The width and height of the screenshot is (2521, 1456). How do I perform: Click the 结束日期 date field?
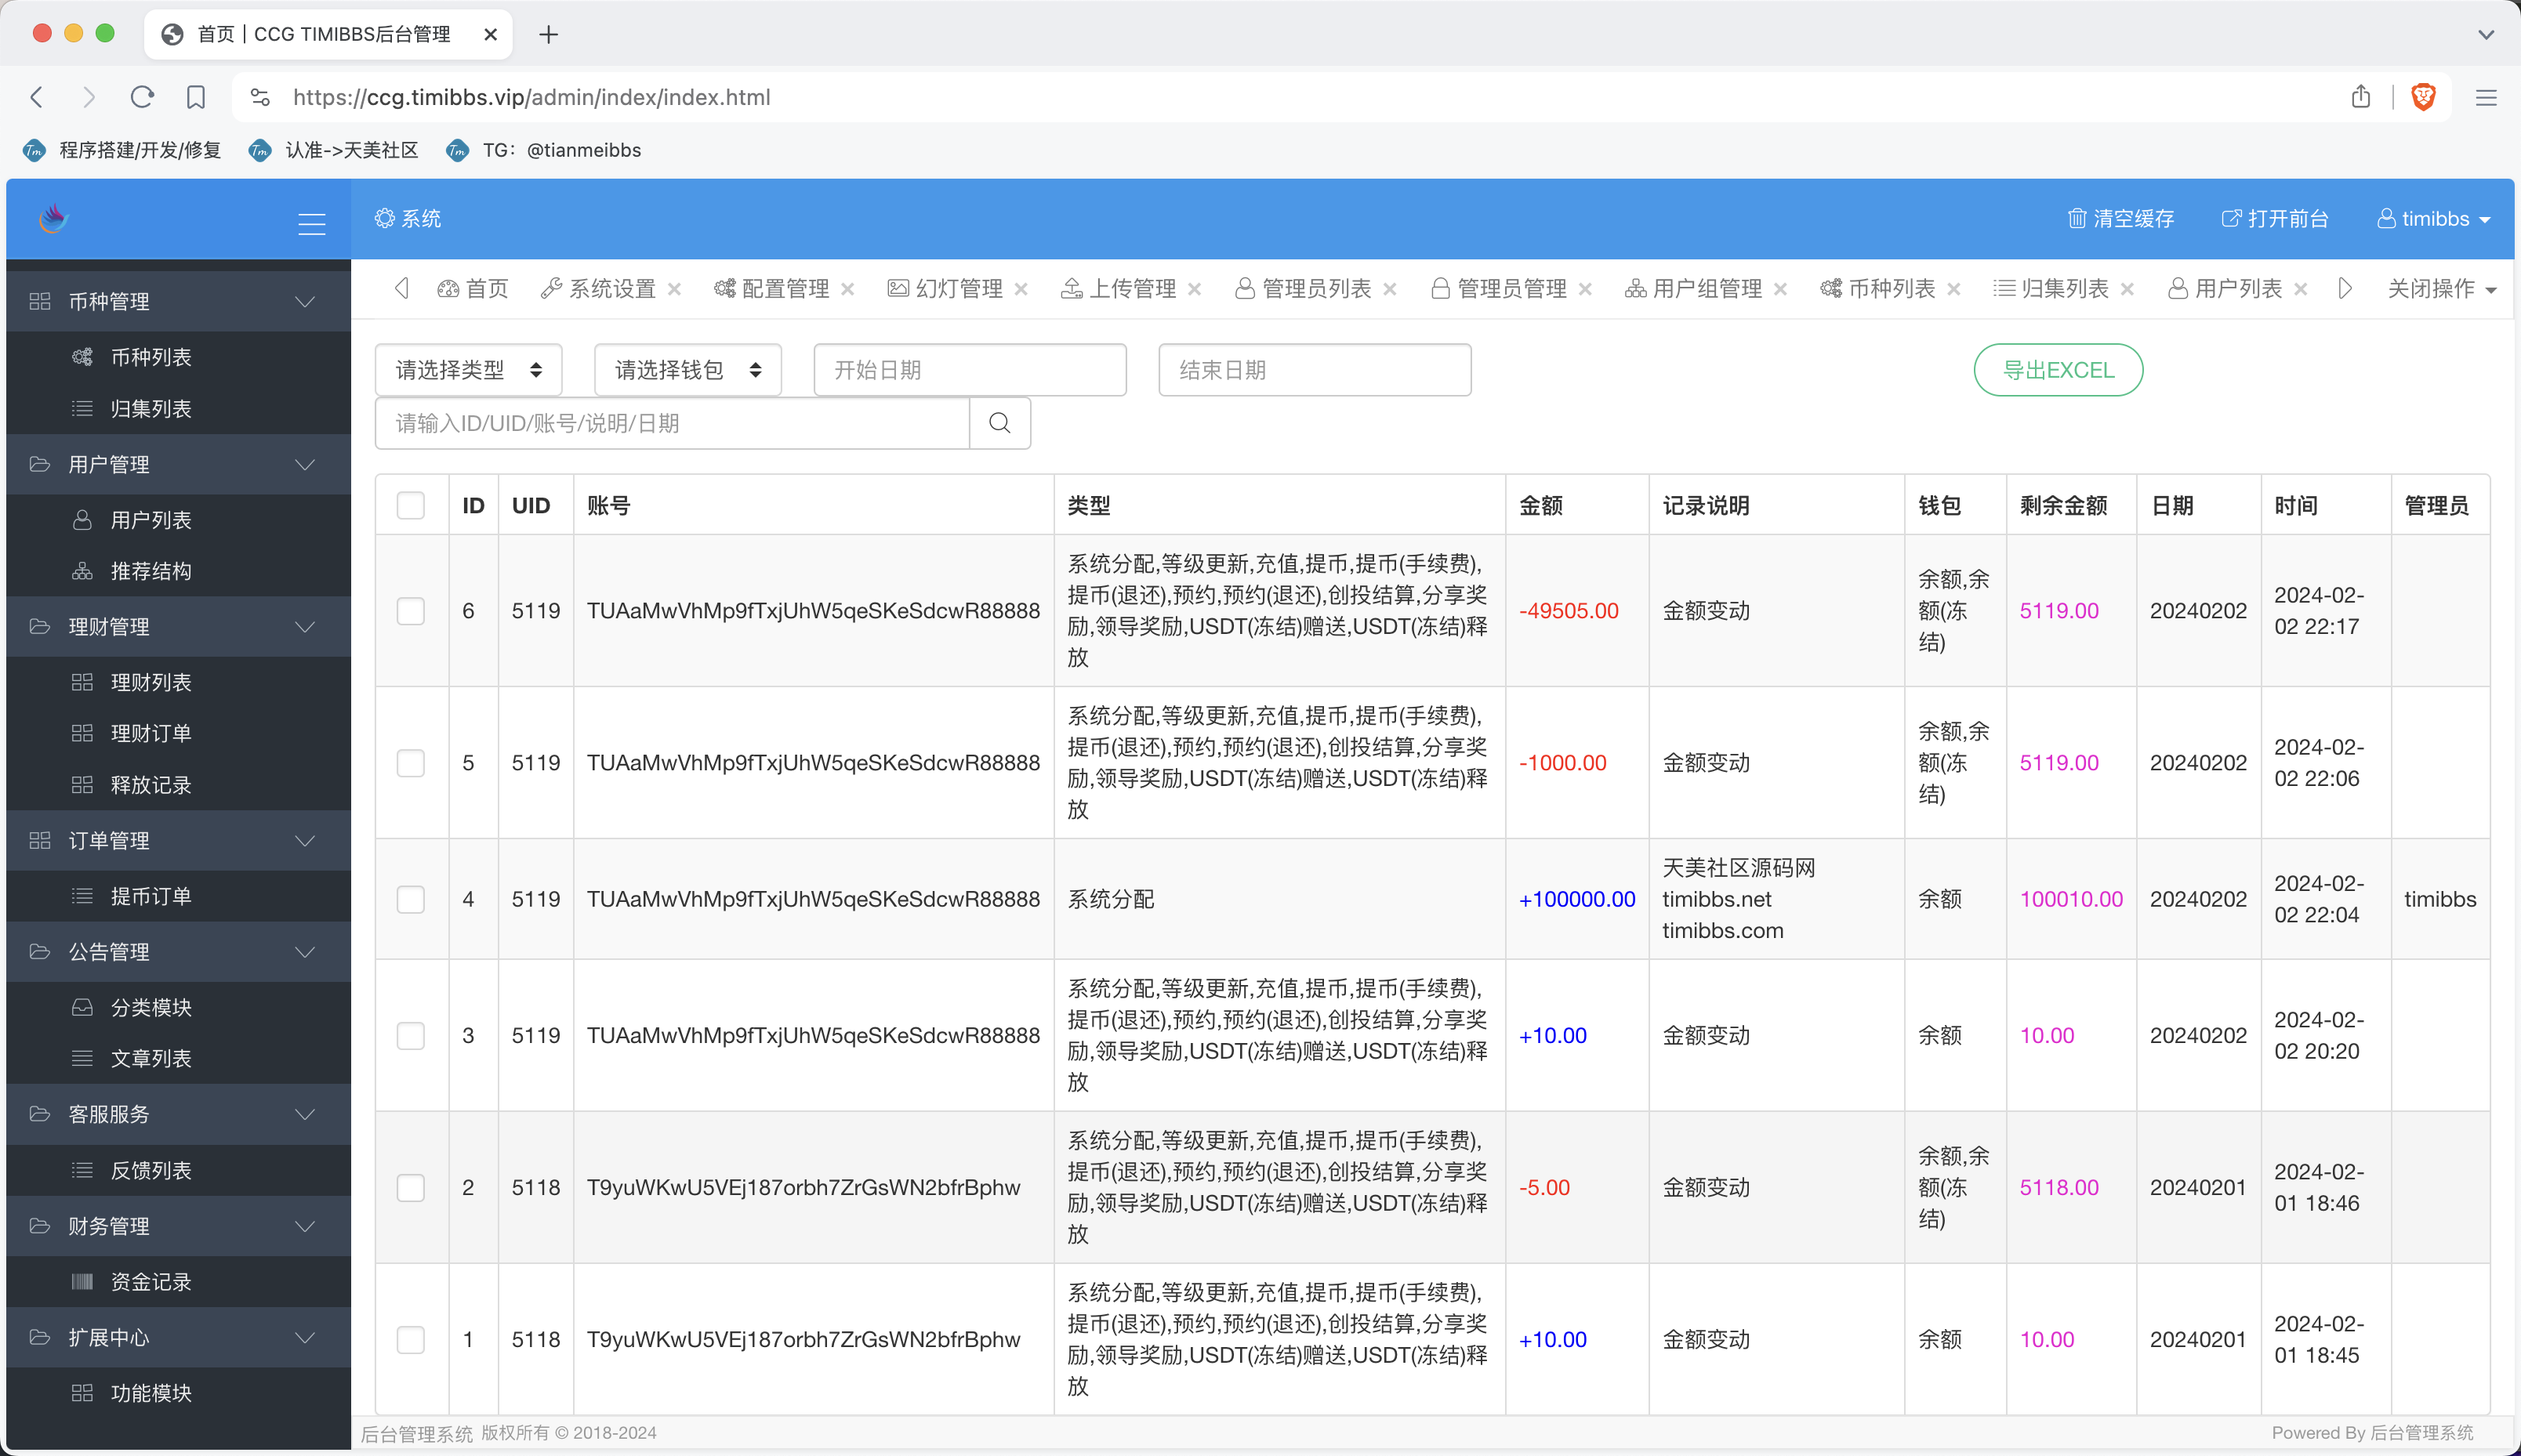pos(1315,370)
